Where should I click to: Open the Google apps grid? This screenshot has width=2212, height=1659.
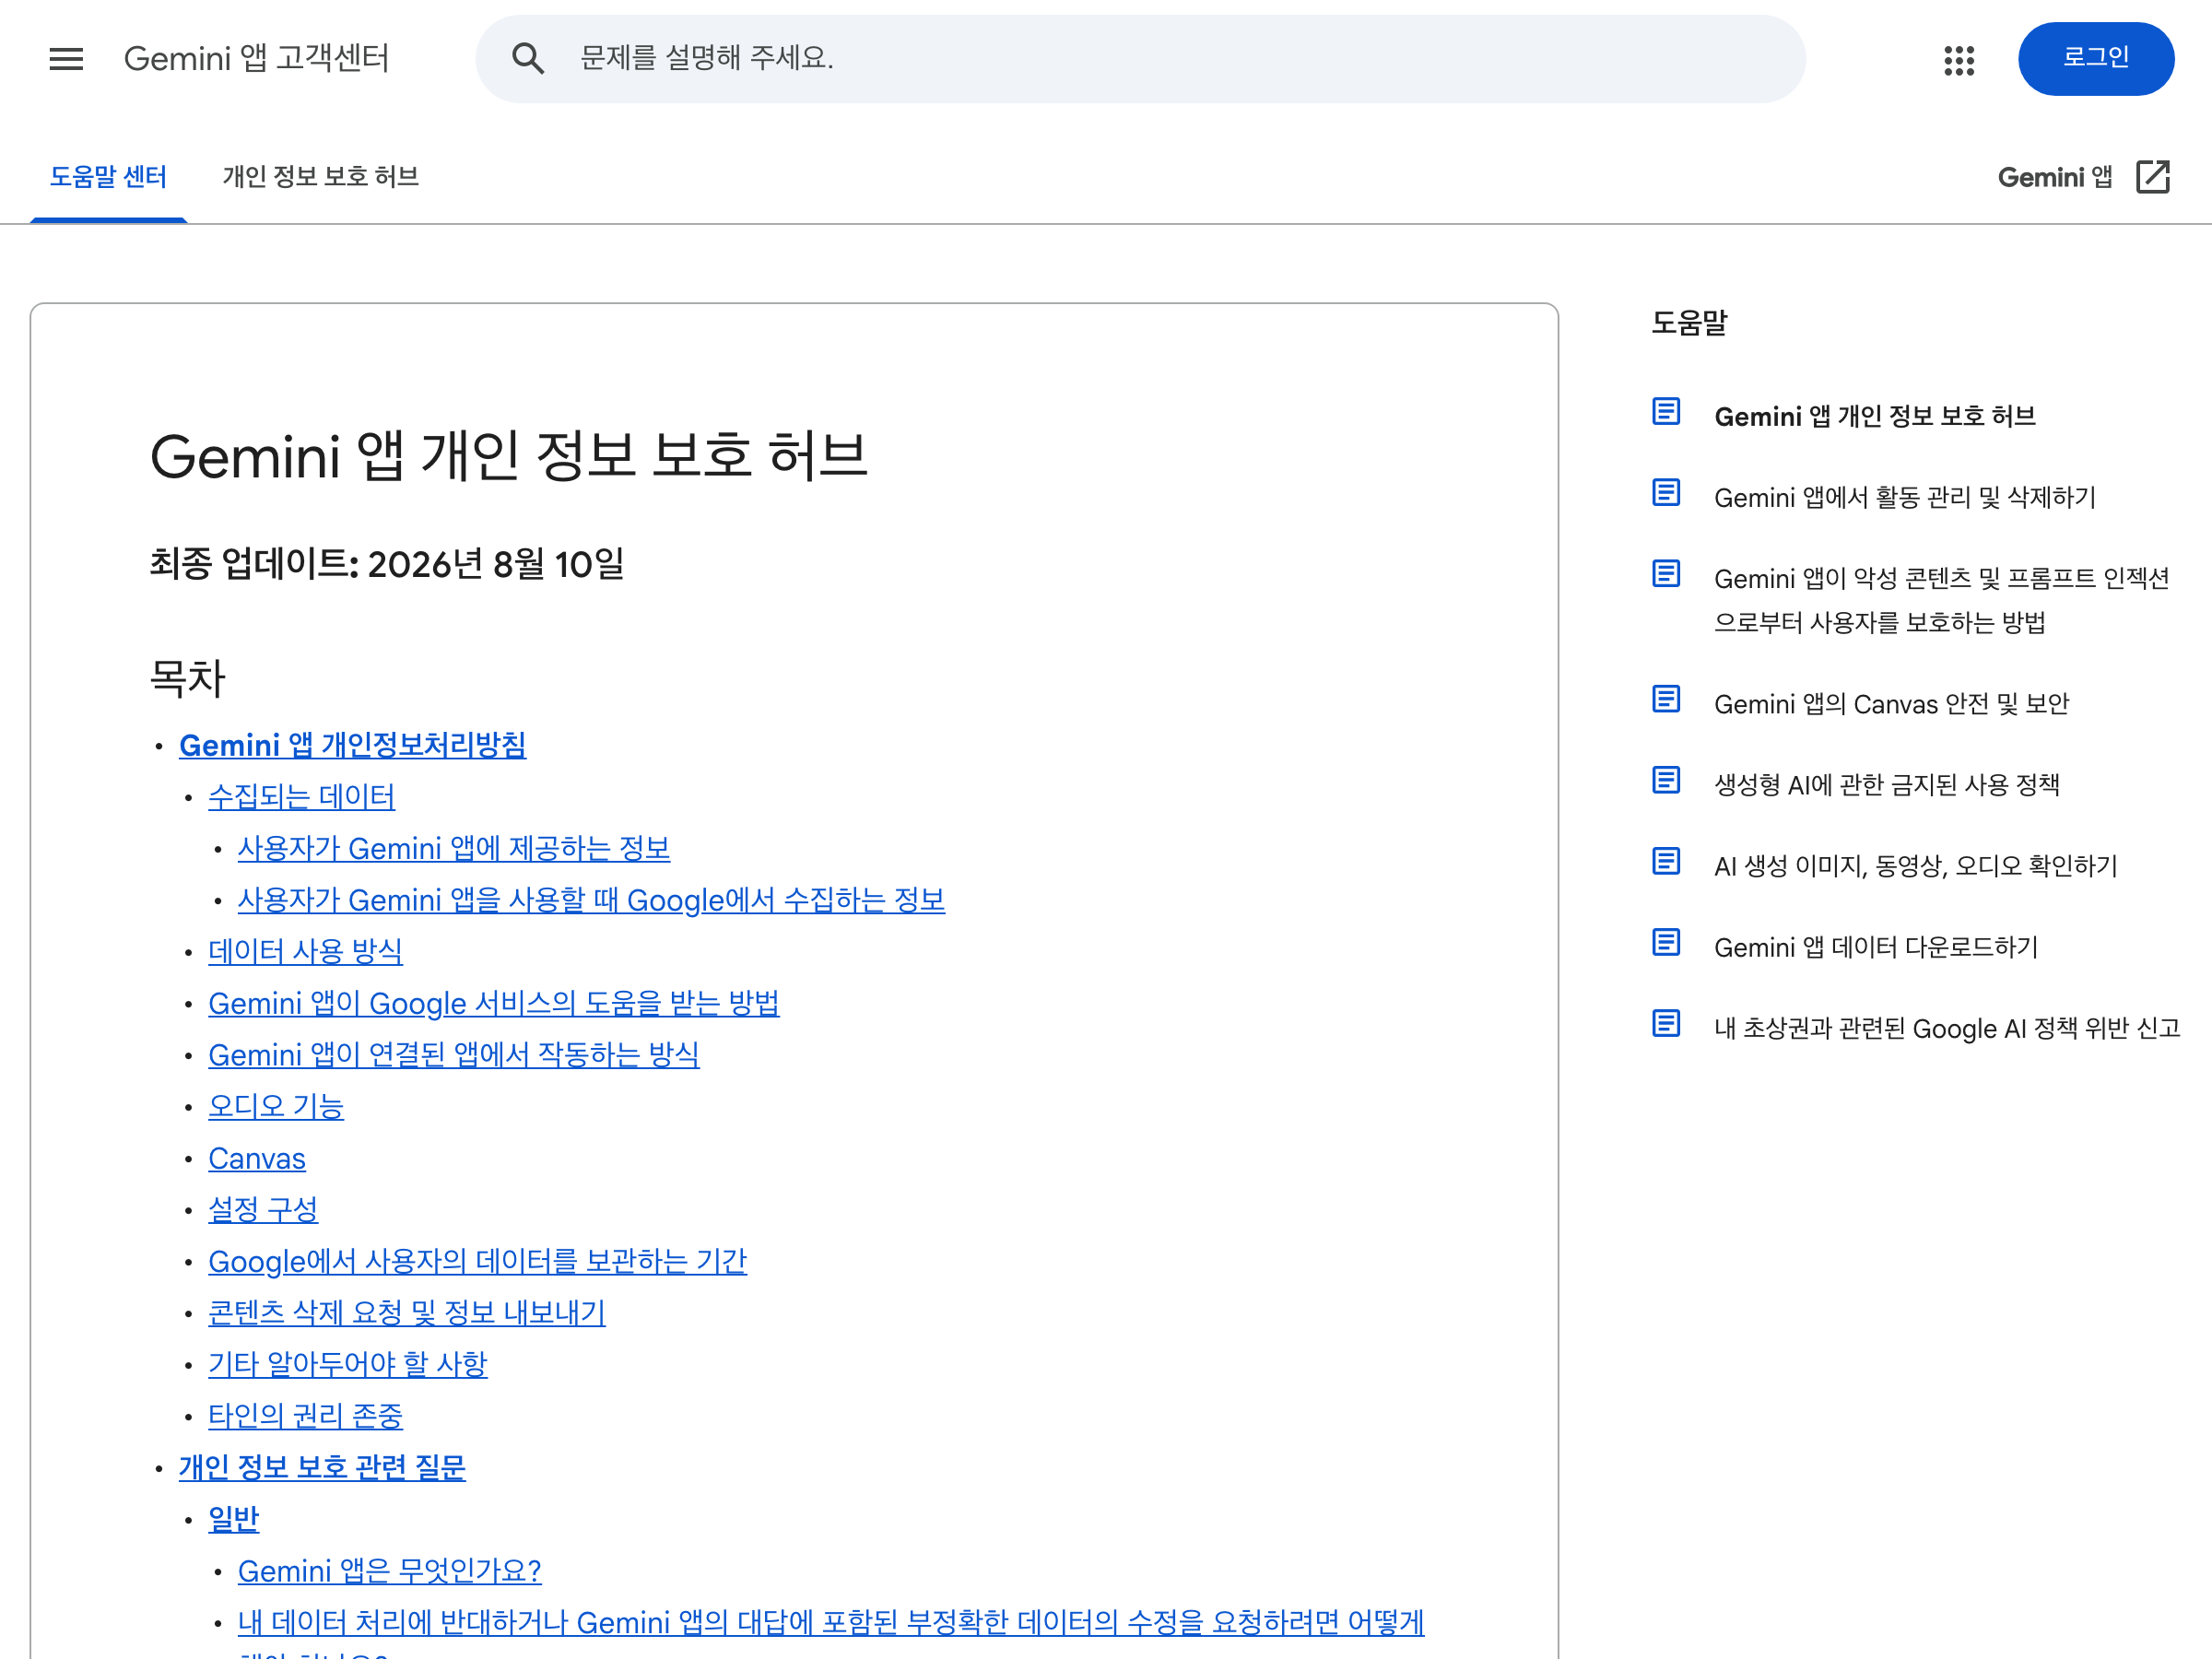[1958, 60]
